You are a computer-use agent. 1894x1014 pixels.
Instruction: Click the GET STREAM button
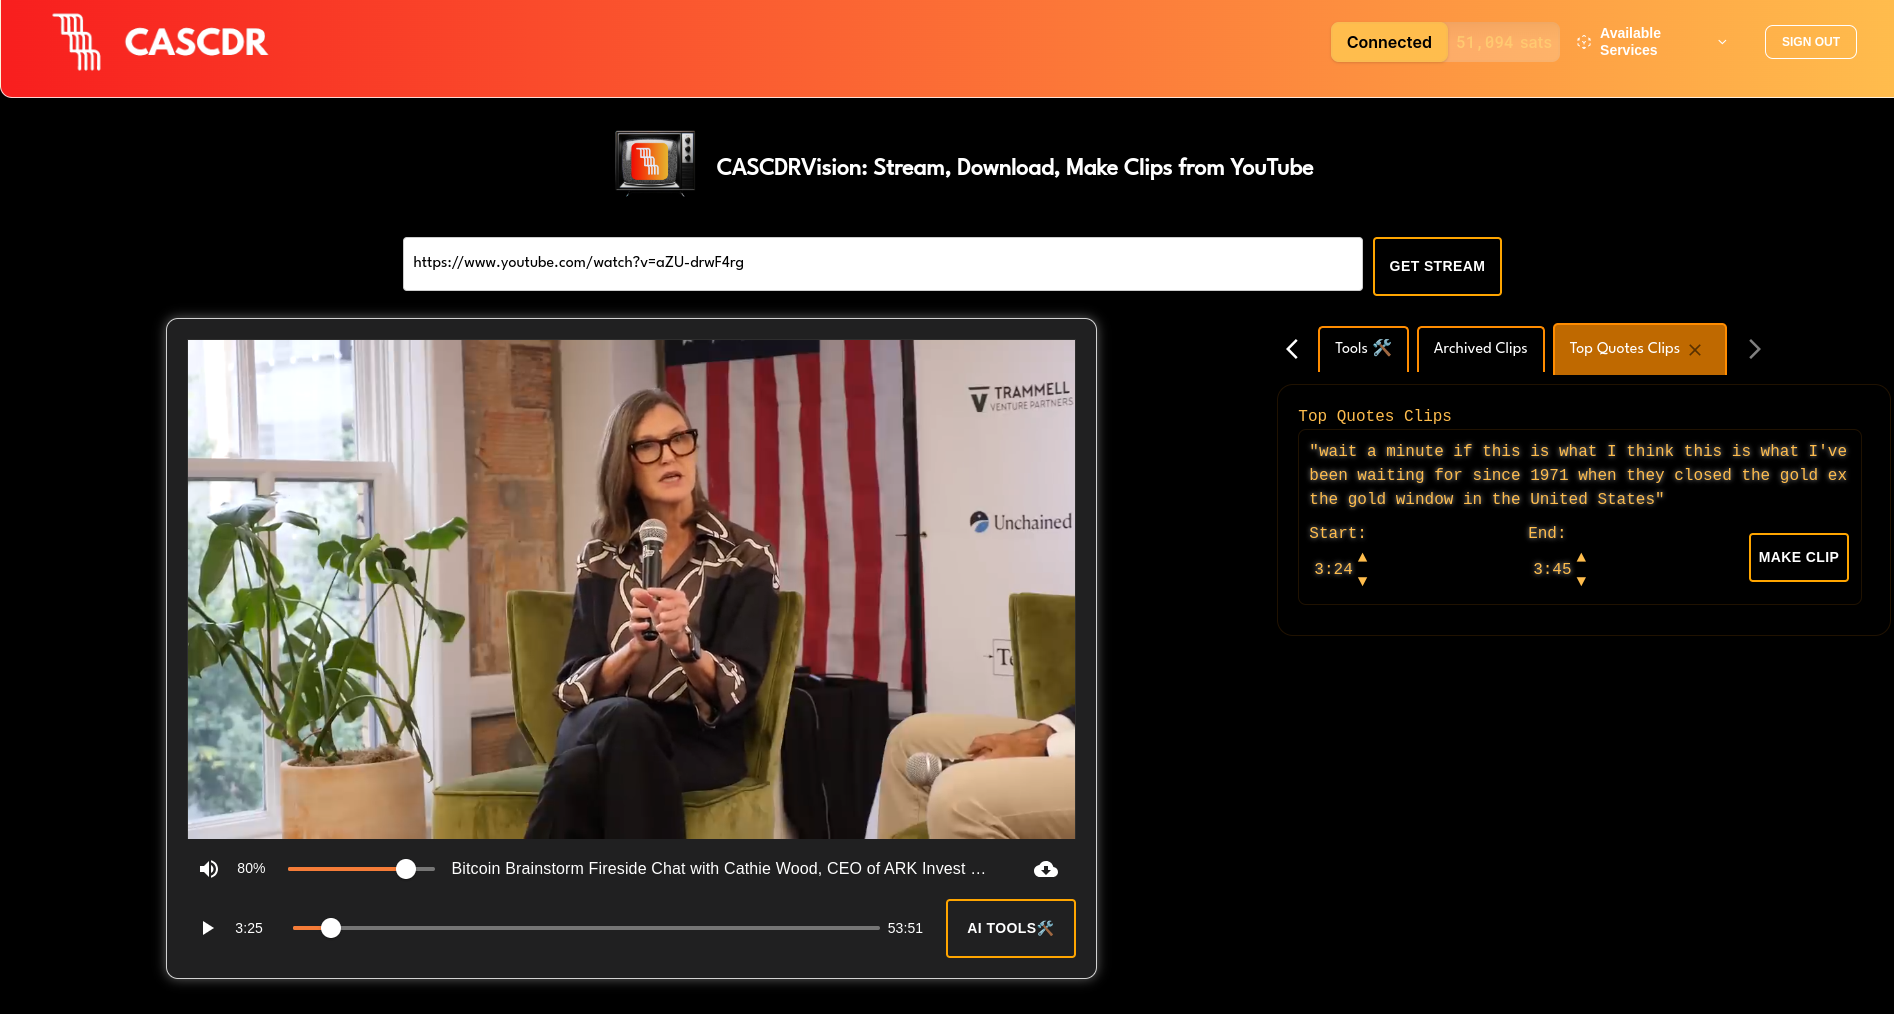(1436, 266)
